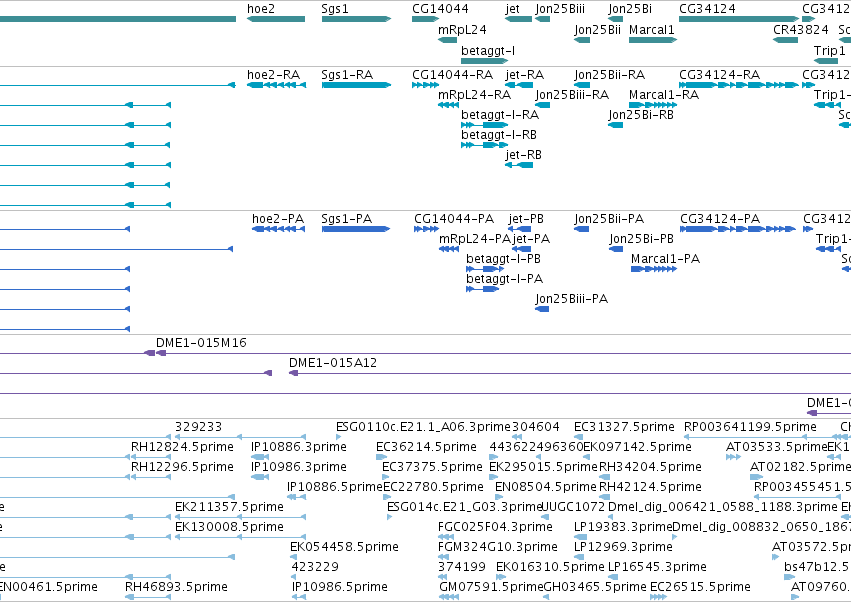The height and width of the screenshot is (602, 851).
Task: Select the jet-PB protein label
Action: pos(526,219)
